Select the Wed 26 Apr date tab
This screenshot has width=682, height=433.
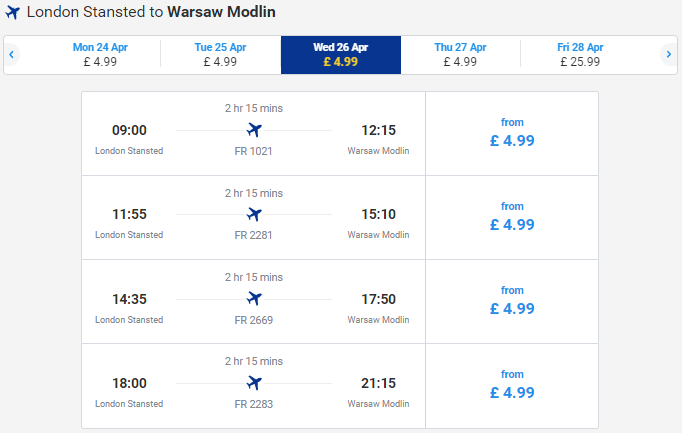[341, 55]
